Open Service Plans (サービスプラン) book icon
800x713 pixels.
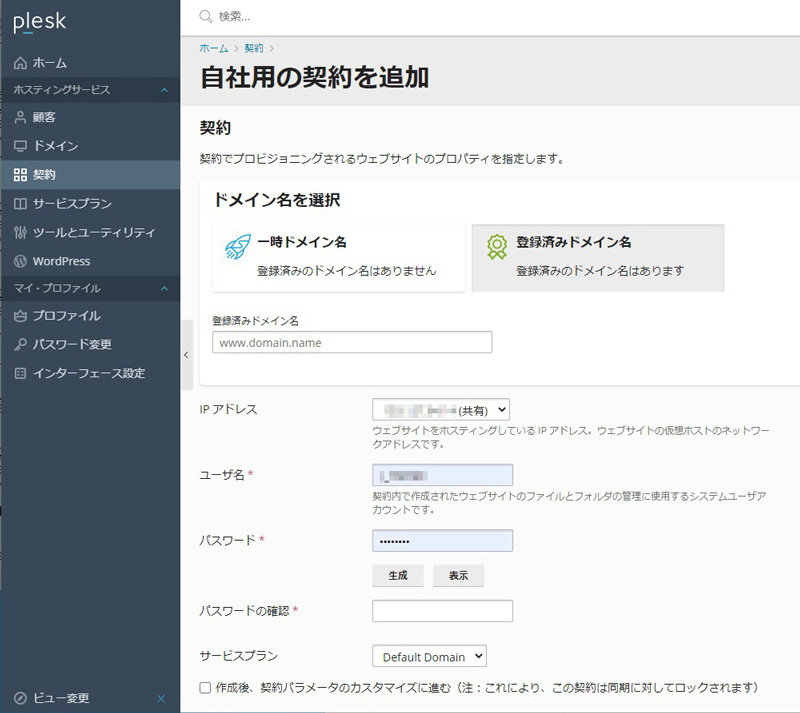tap(21, 204)
